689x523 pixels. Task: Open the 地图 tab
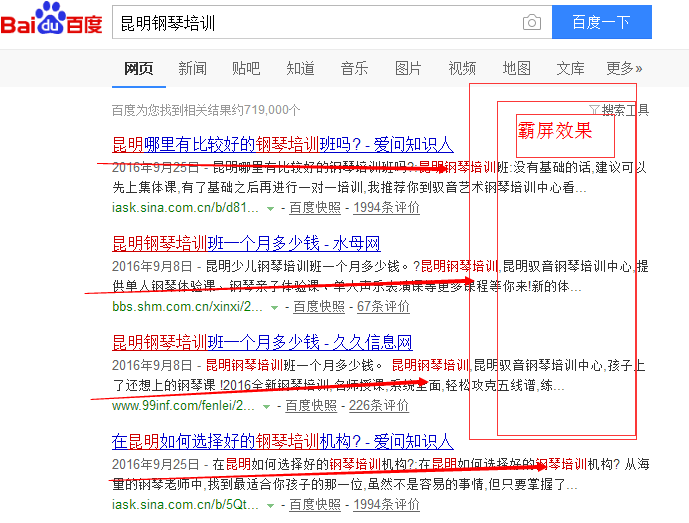[x=516, y=69]
